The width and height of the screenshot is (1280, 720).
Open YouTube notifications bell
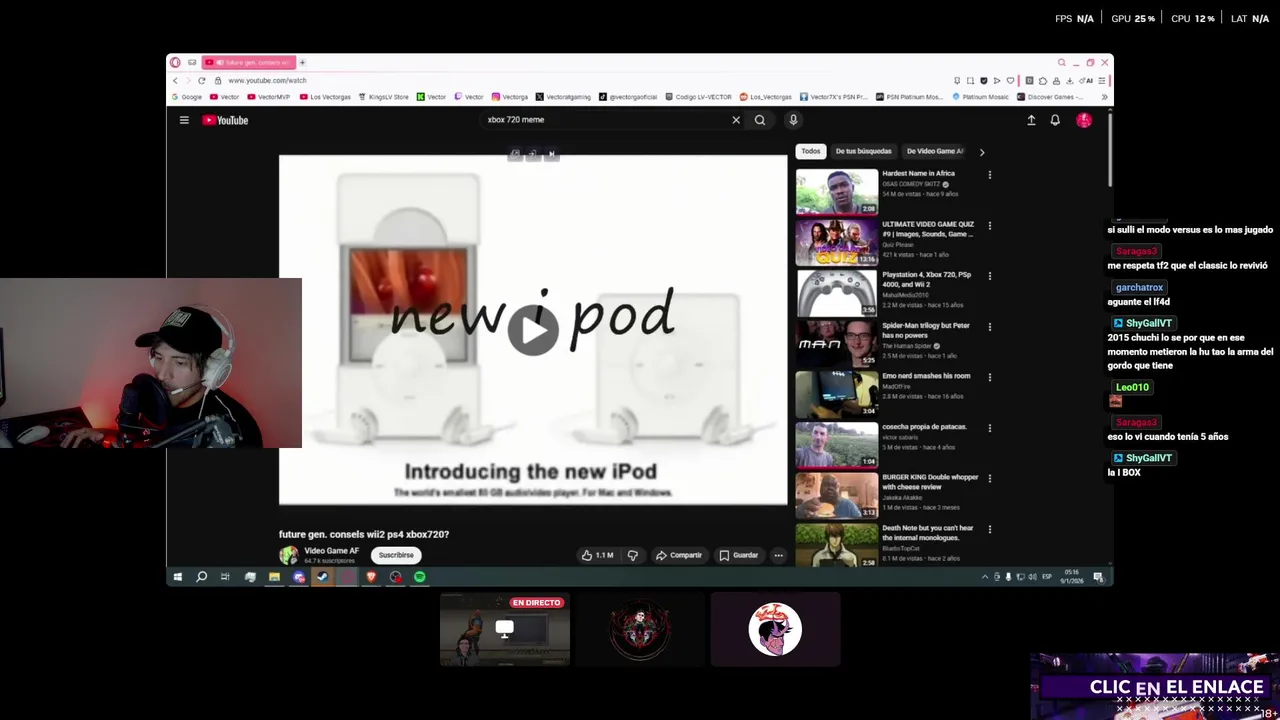(x=1055, y=120)
